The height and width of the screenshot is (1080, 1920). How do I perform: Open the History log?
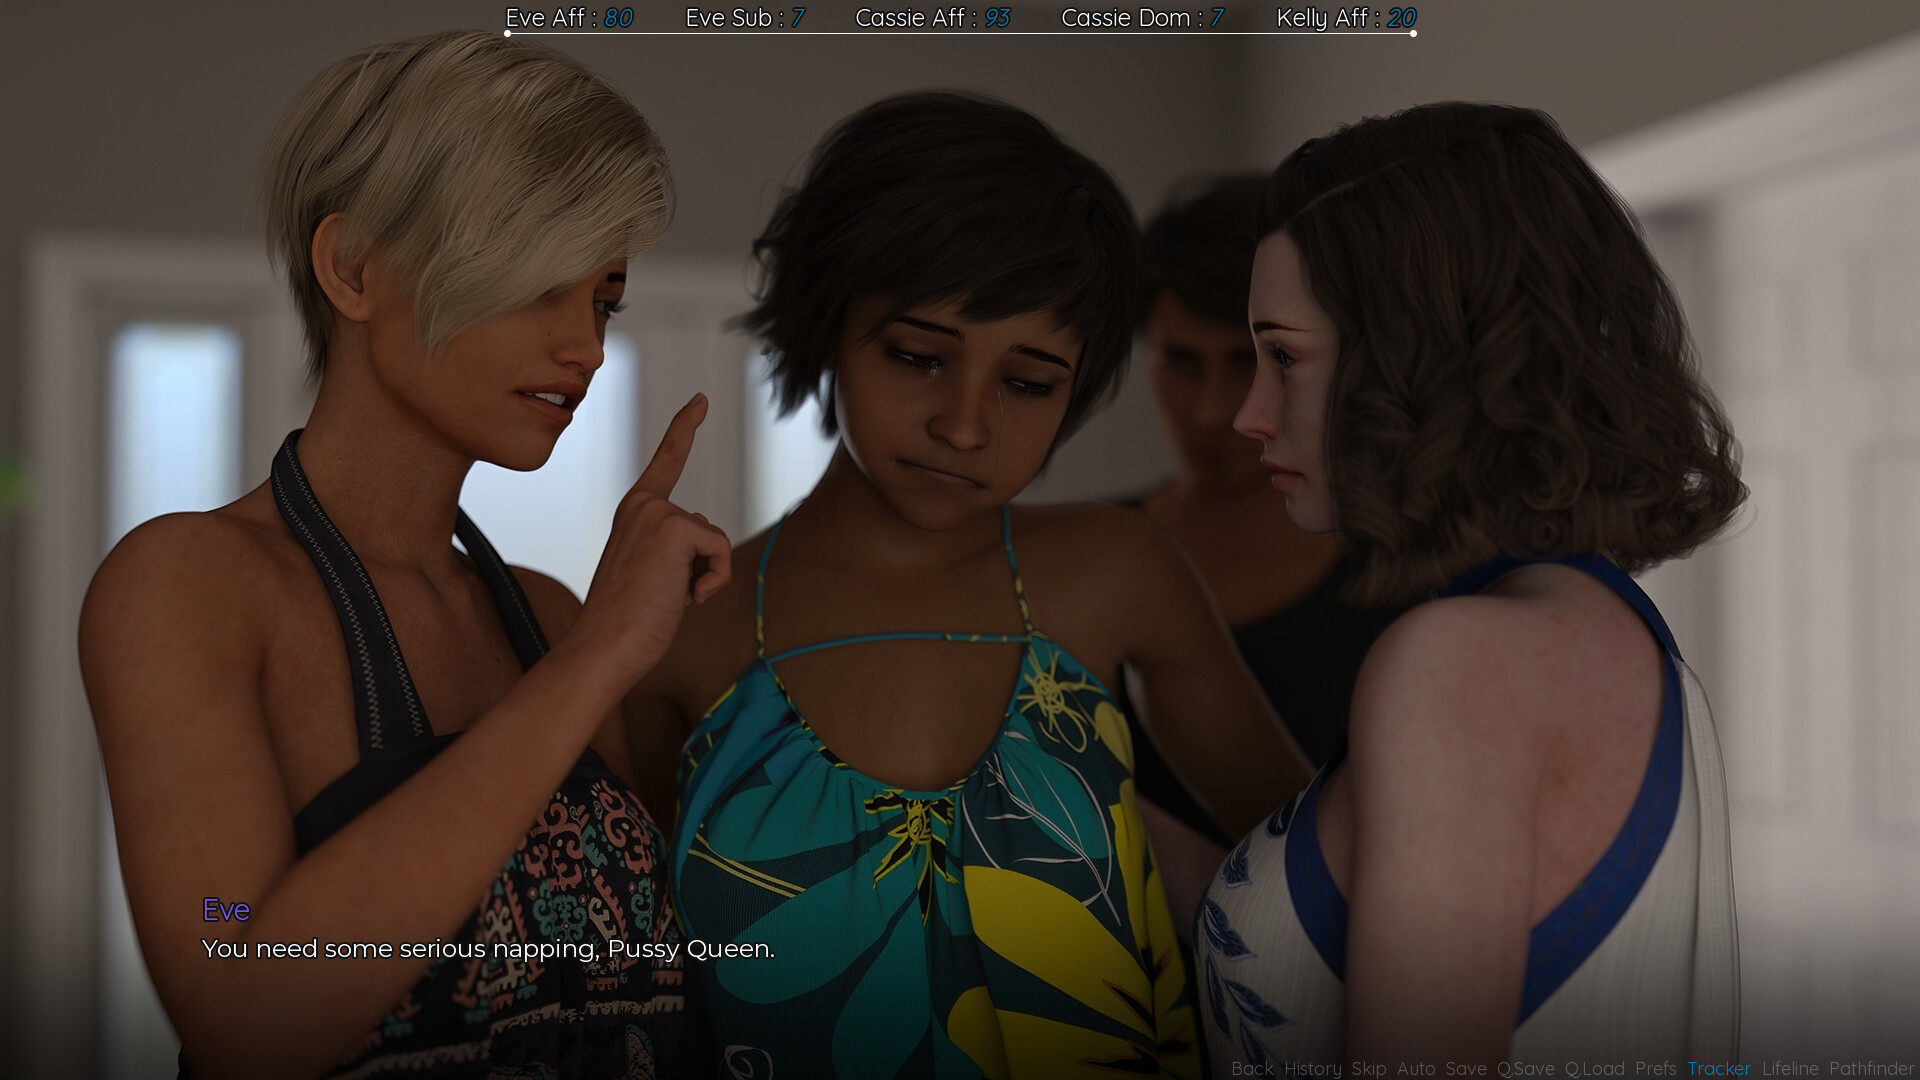click(1312, 1069)
